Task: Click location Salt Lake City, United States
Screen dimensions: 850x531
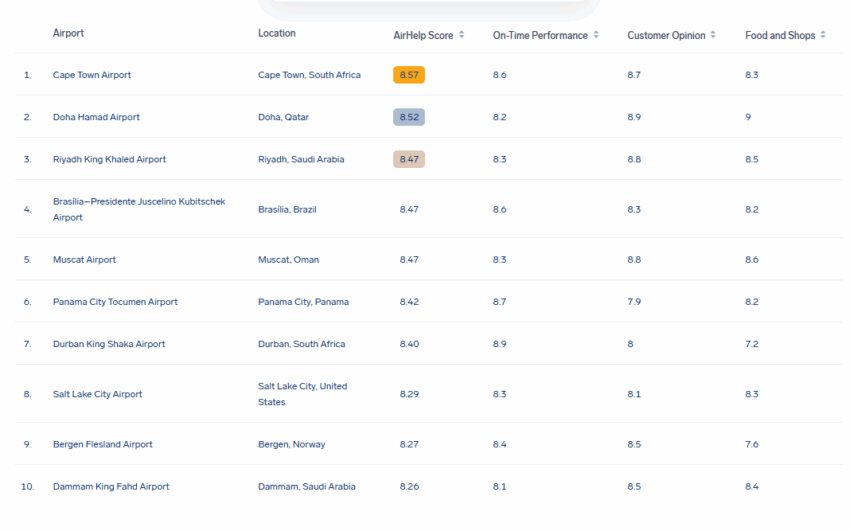Action: (x=302, y=394)
